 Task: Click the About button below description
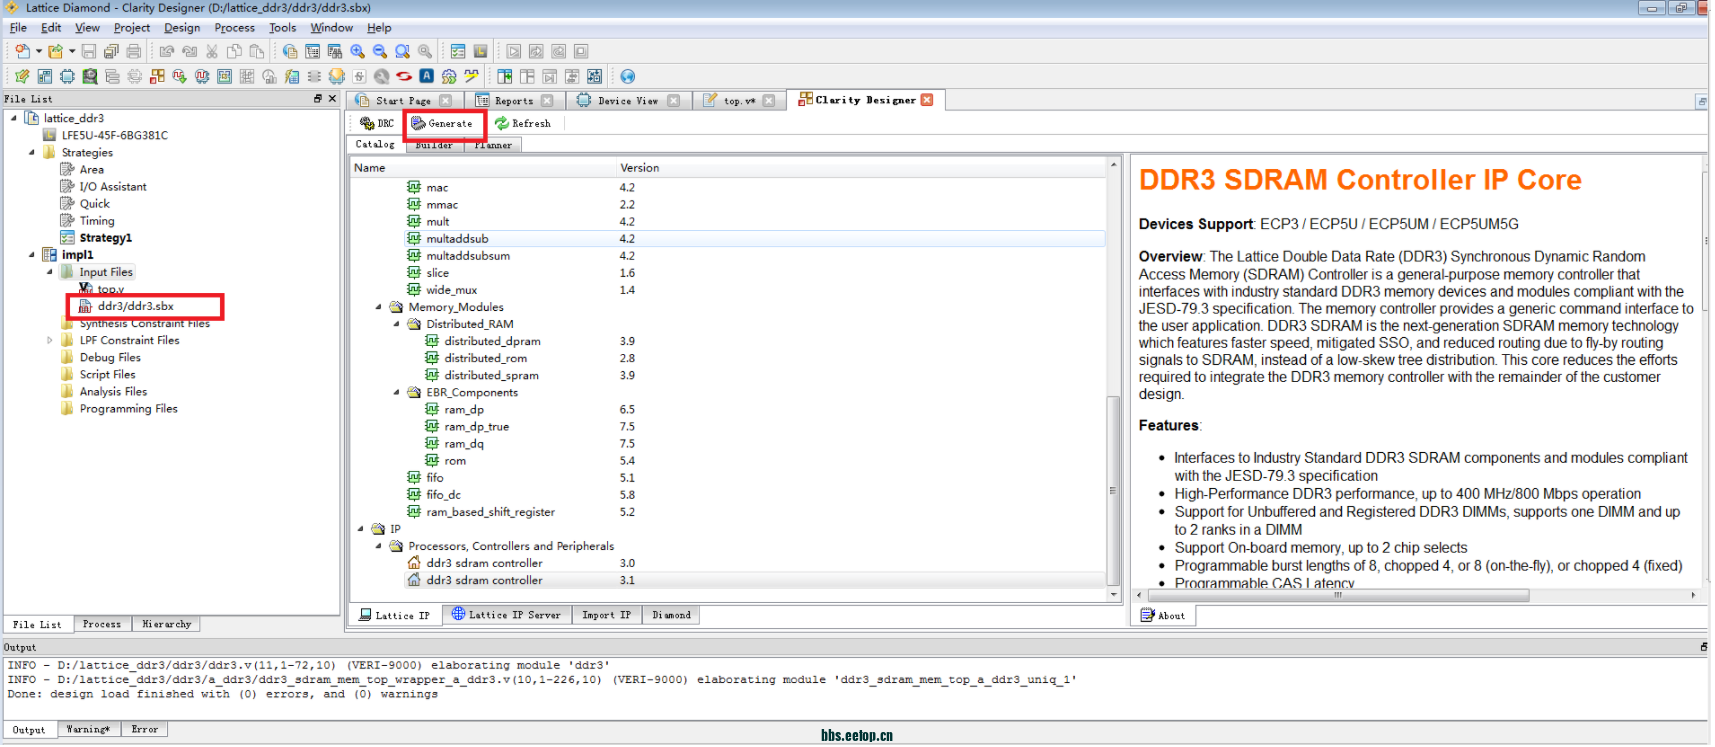click(1164, 616)
